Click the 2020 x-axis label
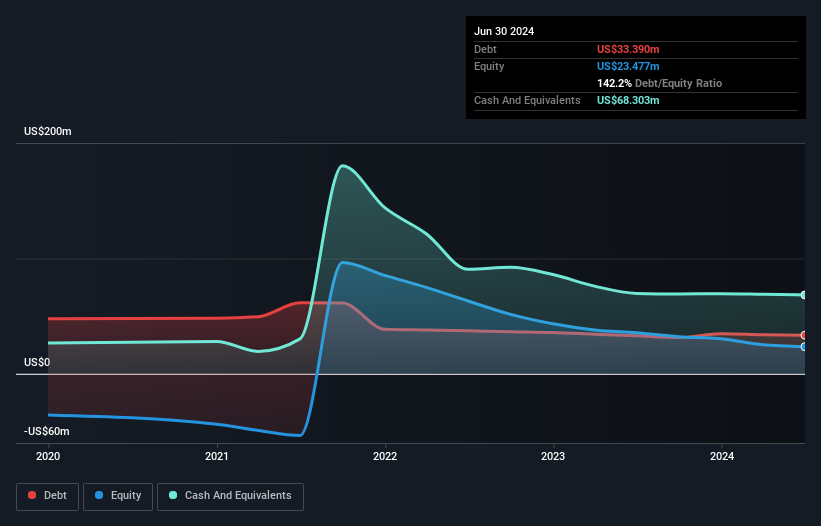Image resolution: width=821 pixels, height=526 pixels. point(48,456)
